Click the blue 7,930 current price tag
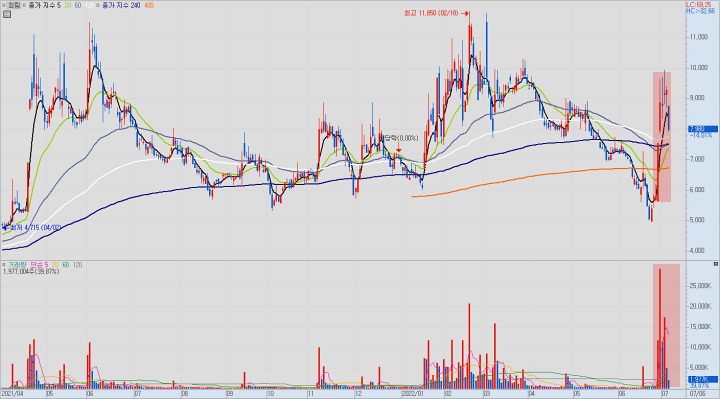 tap(703, 129)
